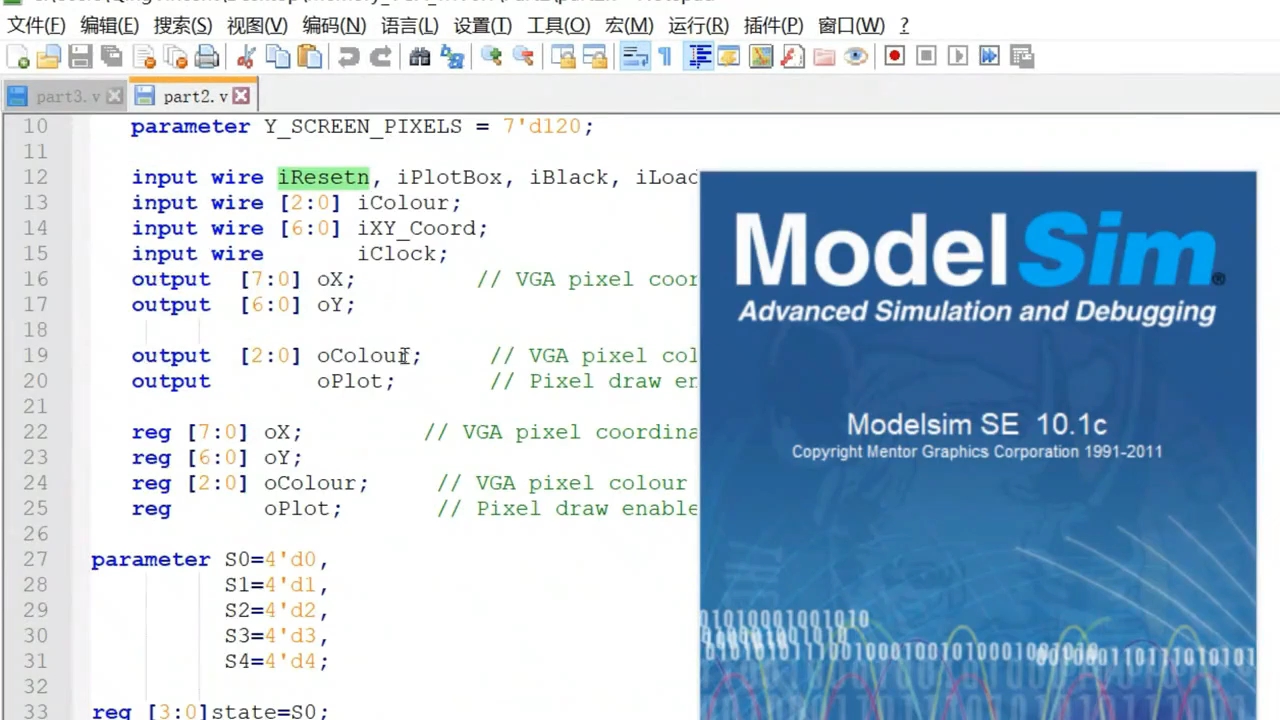Open the 编码(N) menu
This screenshot has height=720, width=1280.
click(334, 25)
